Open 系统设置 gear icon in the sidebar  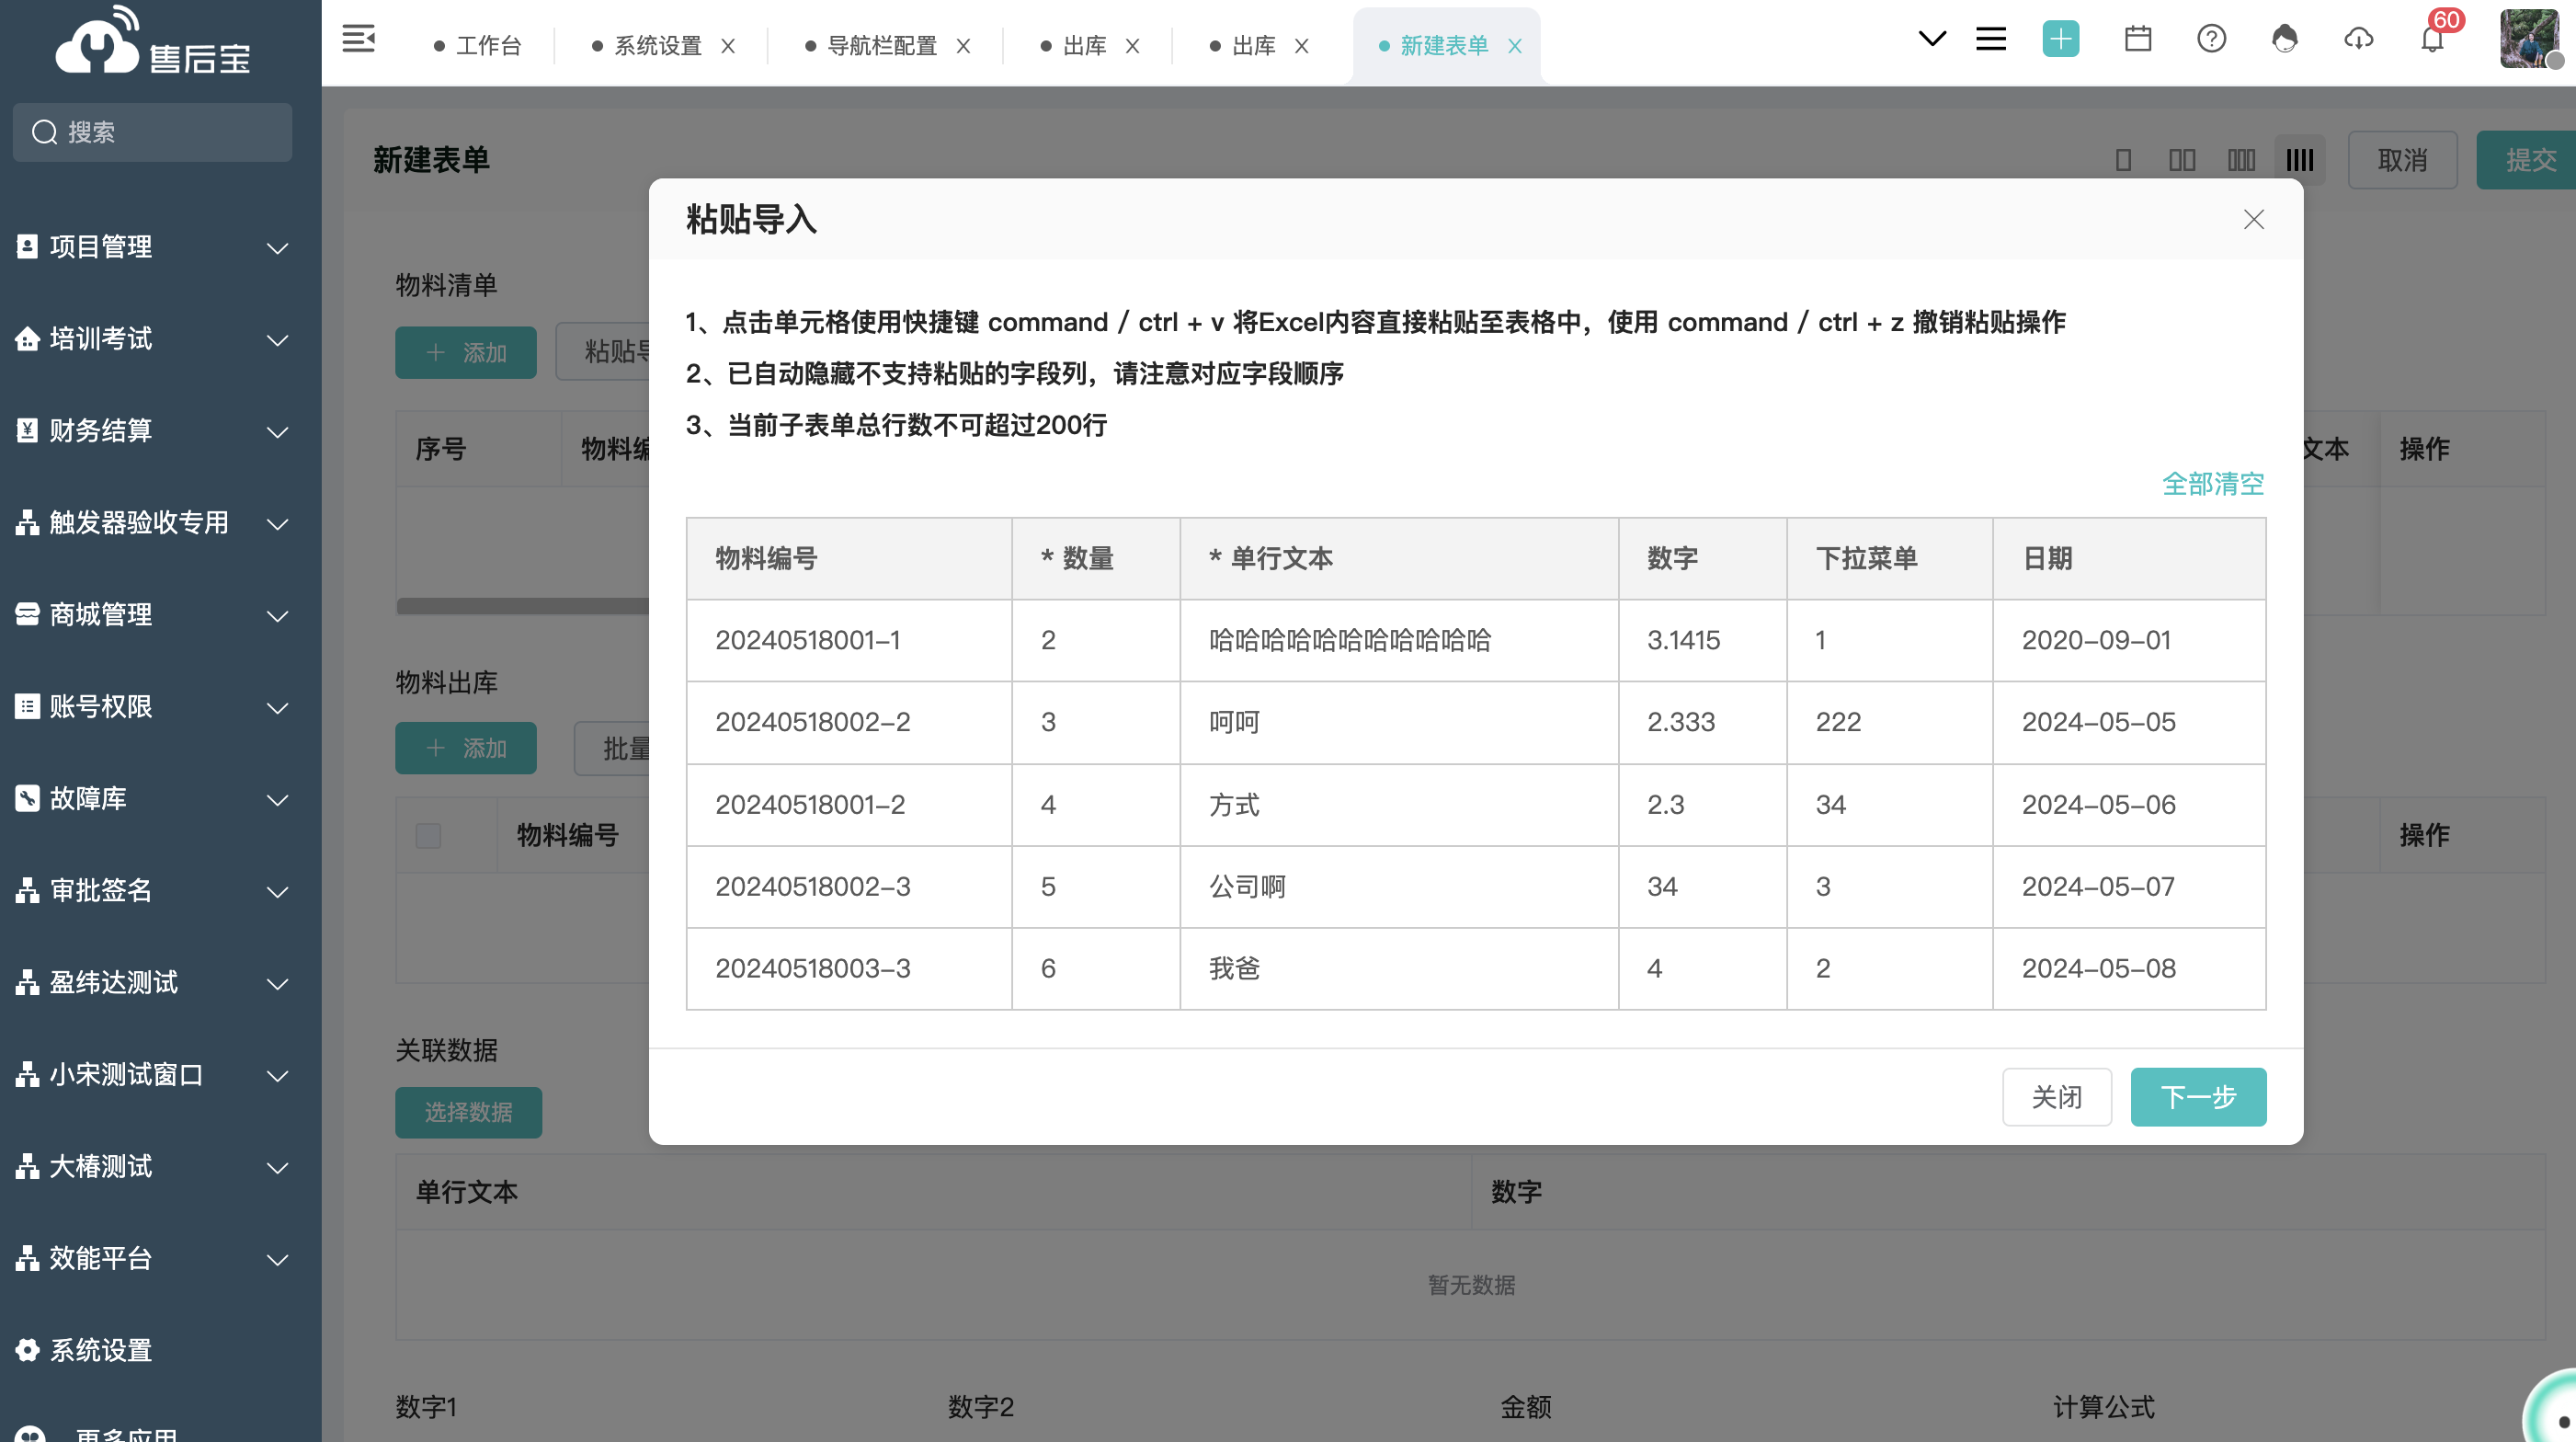[27, 1351]
